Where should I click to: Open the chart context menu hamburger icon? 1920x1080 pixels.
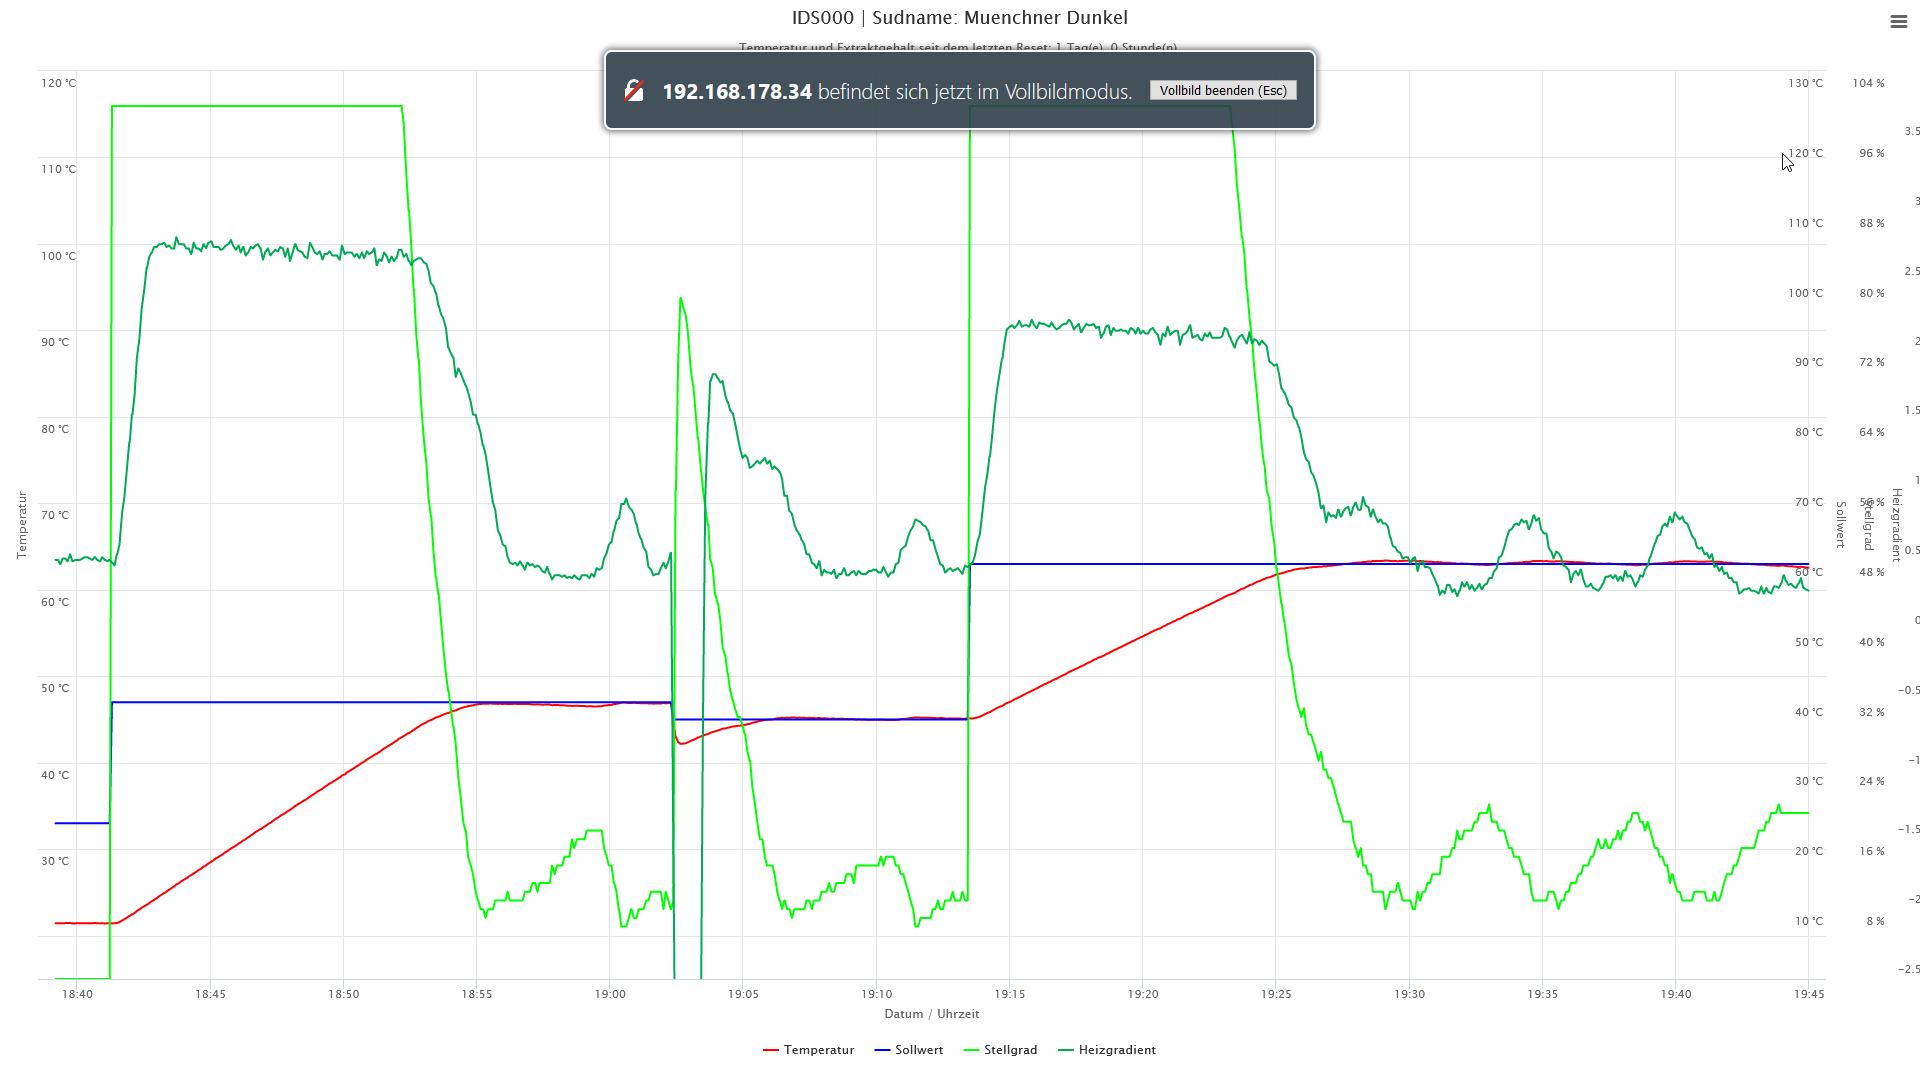point(1898,22)
